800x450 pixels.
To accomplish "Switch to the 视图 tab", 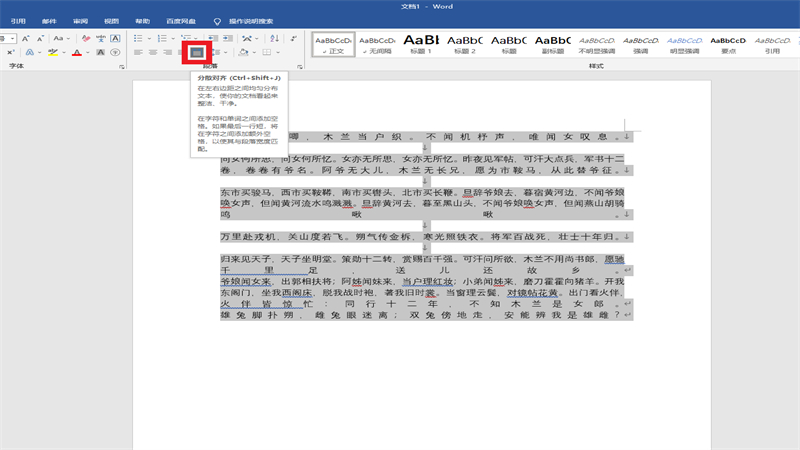I will [111, 21].
